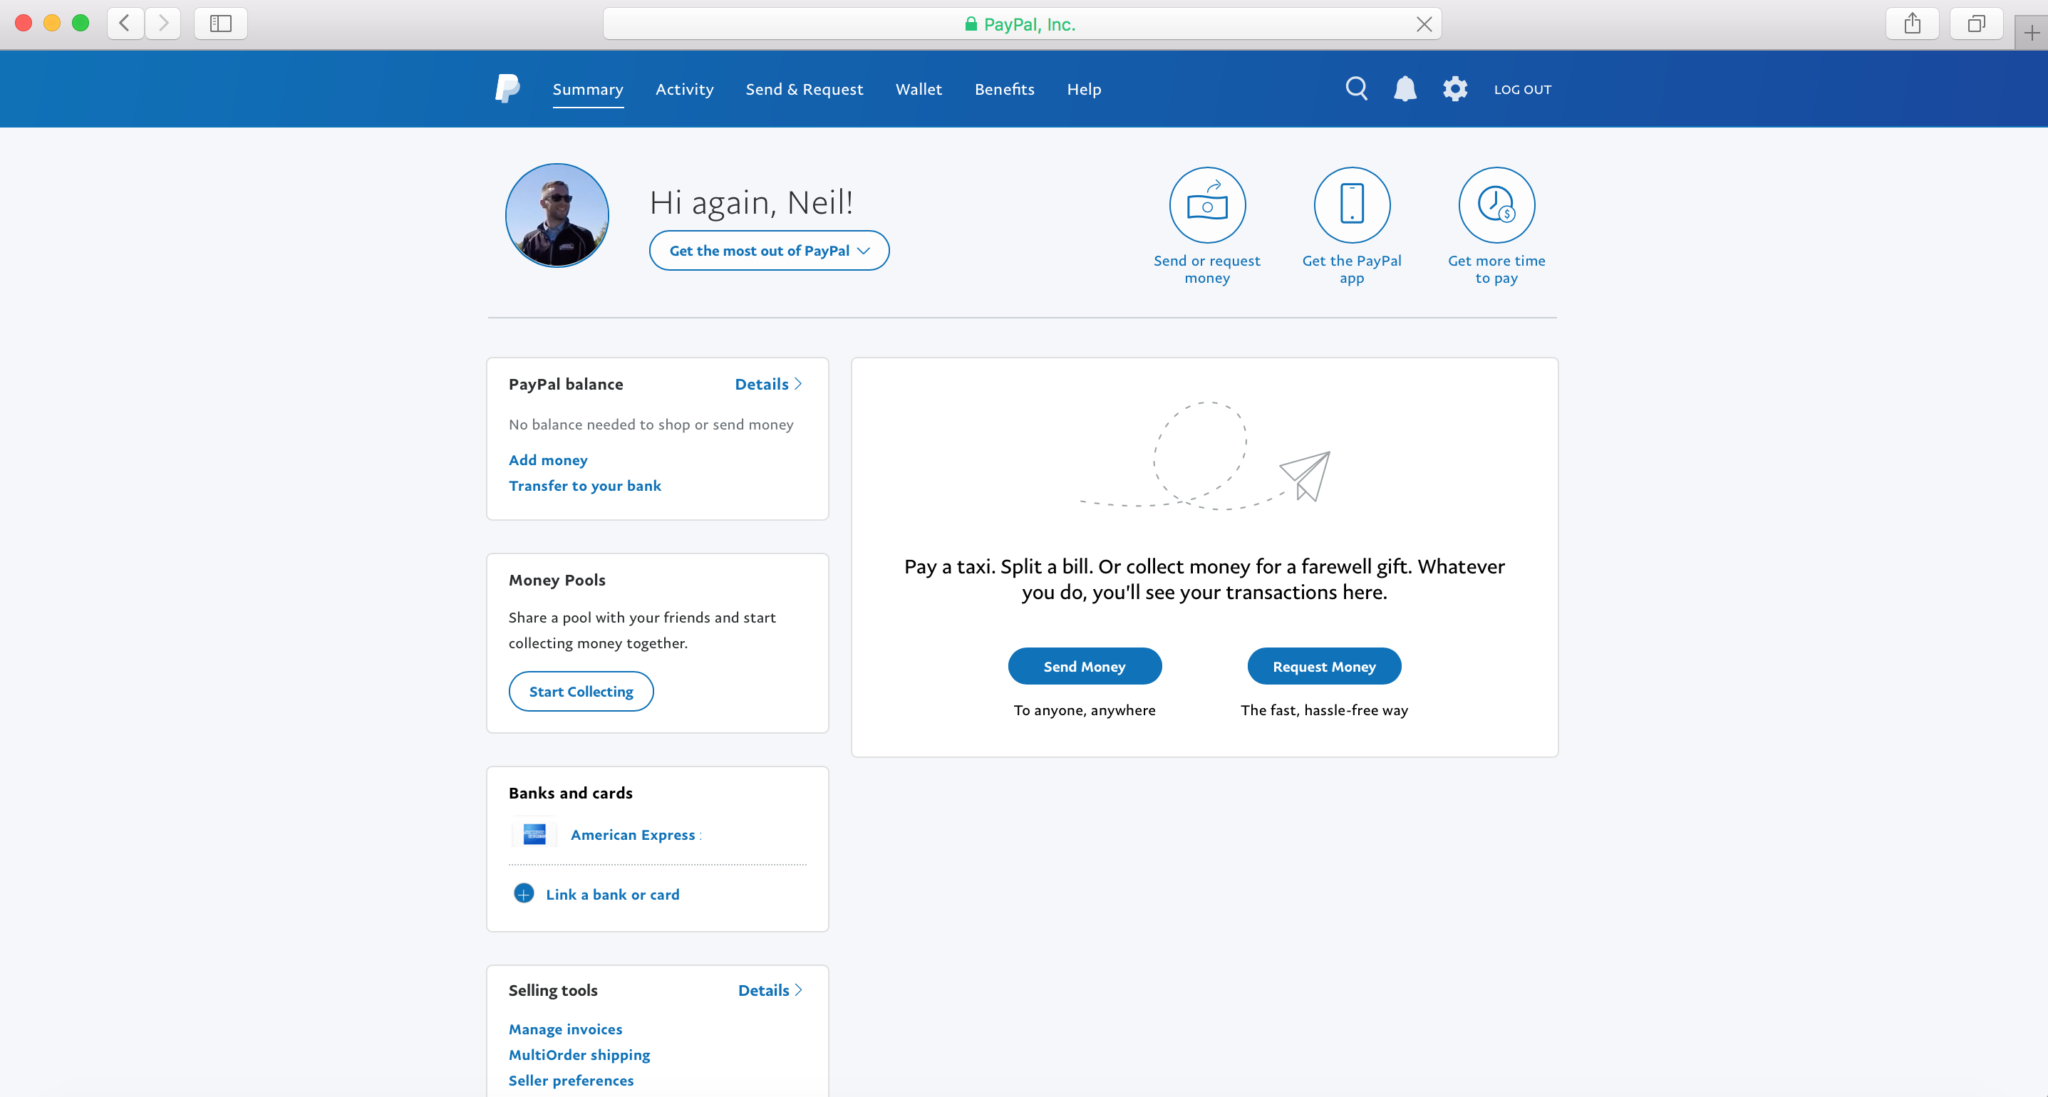Image resolution: width=2048 pixels, height=1097 pixels.
Task: Click Neil's profile photo
Action: point(557,215)
